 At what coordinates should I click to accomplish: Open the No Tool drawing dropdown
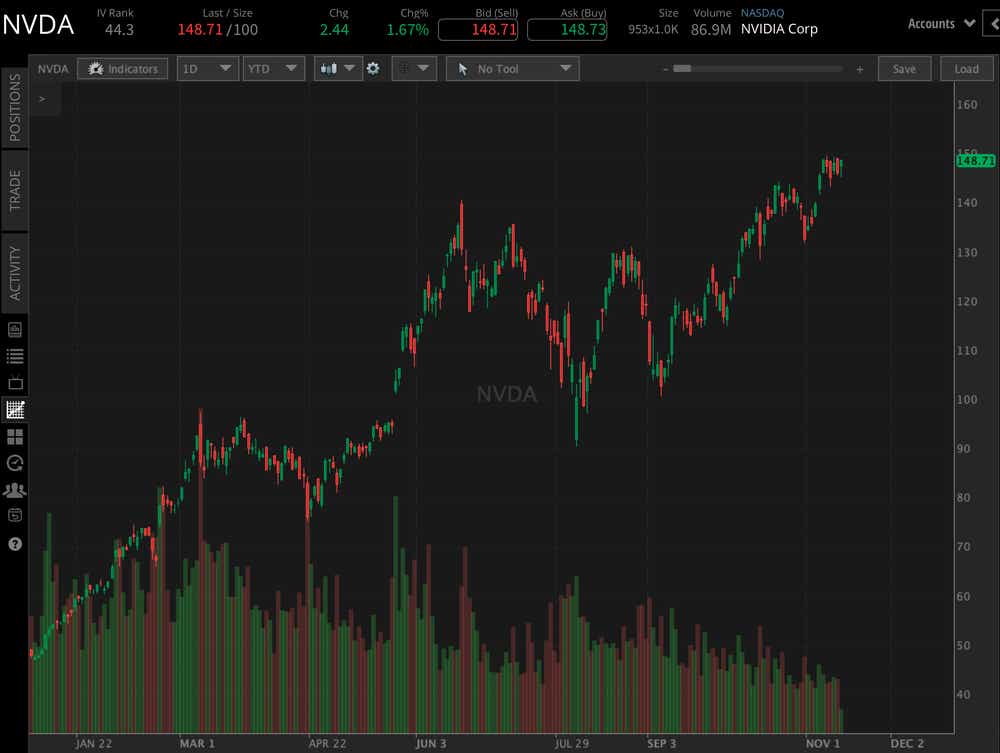(512, 68)
